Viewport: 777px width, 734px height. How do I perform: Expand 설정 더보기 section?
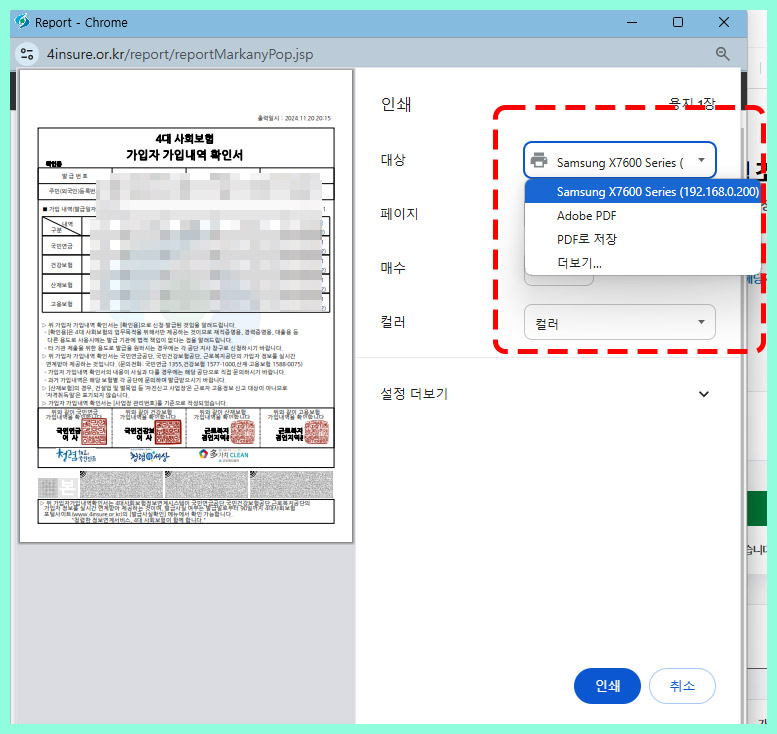coord(545,394)
